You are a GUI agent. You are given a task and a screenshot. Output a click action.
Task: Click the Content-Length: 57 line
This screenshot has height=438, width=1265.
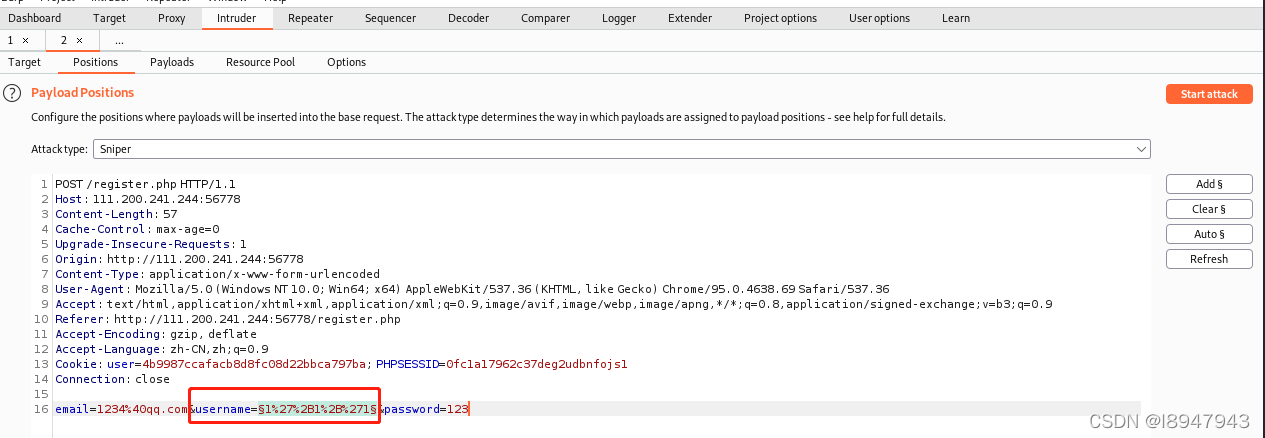coord(116,214)
